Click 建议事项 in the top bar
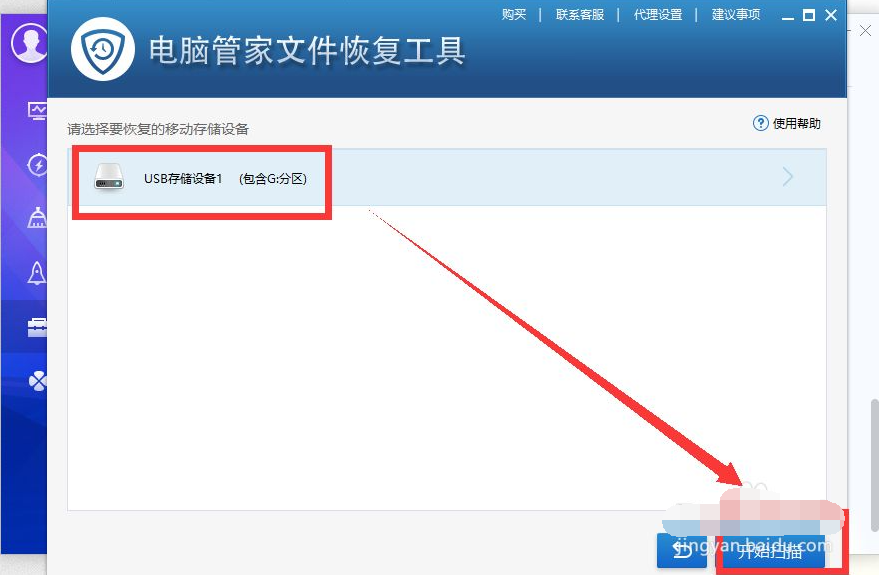The width and height of the screenshot is (879, 575). tap(735, 14)
